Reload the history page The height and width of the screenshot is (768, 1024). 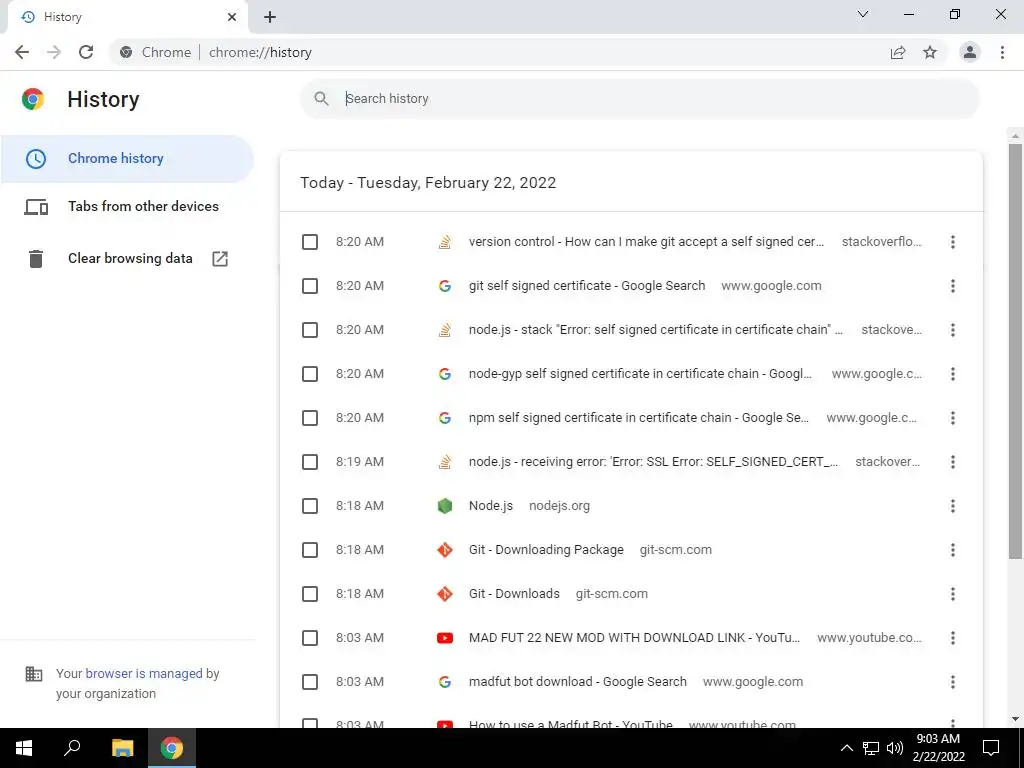tap(86, 52)
